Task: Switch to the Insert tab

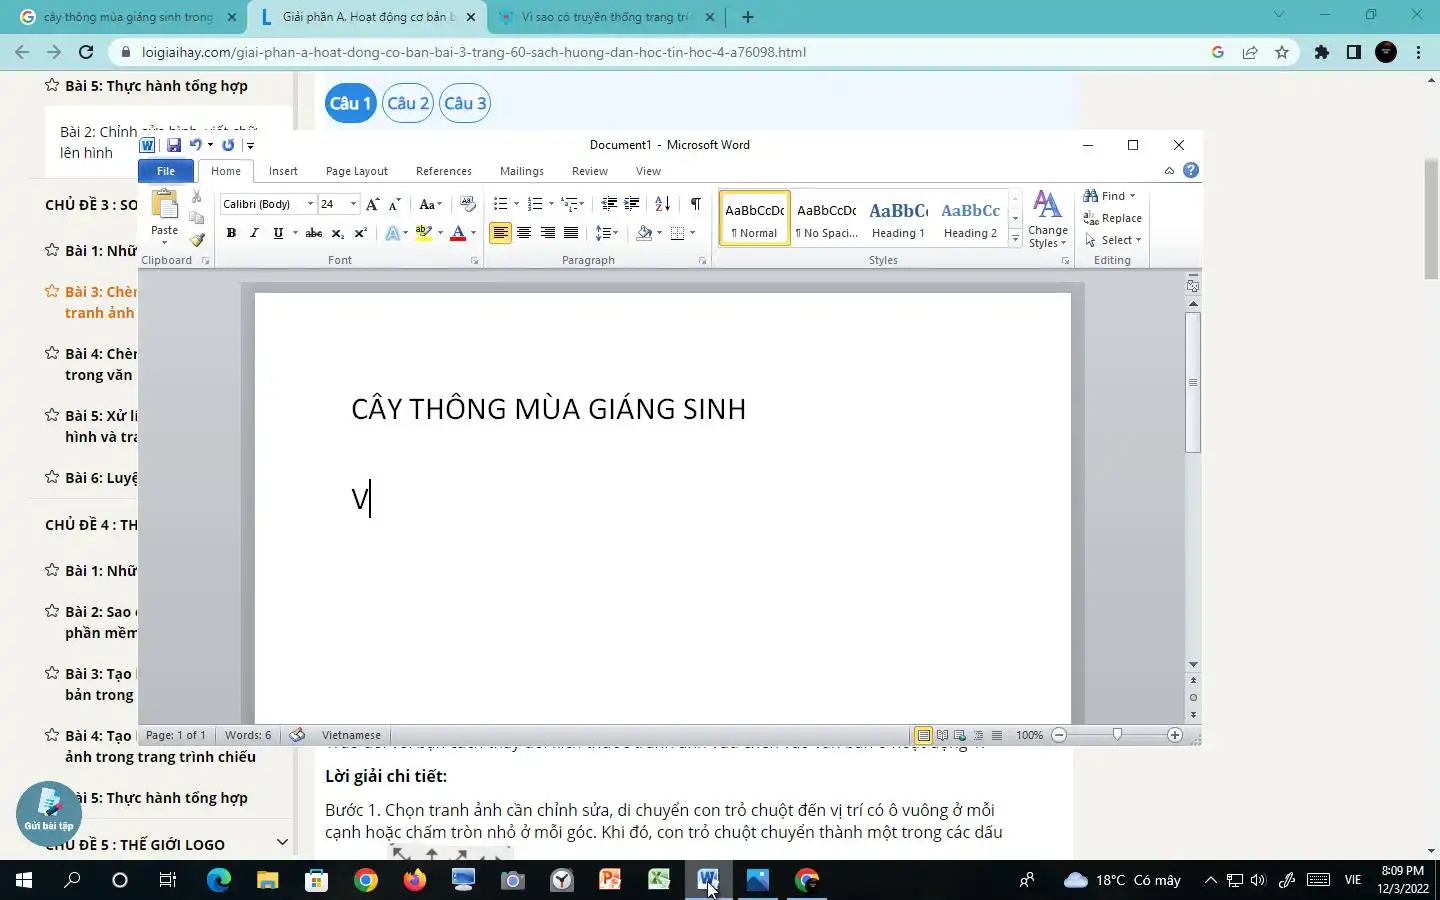Action: pos(283,171)
